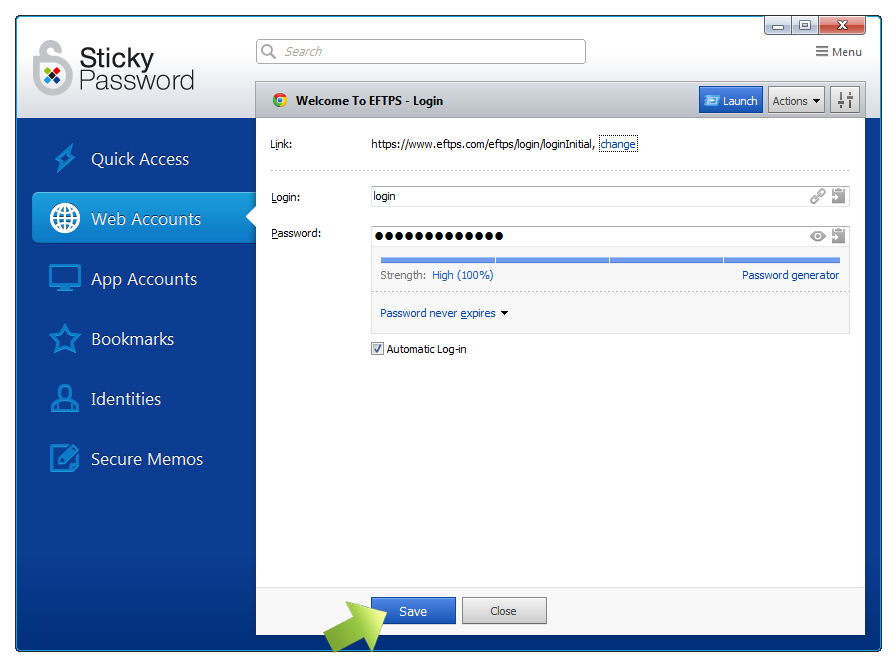This screenshot has width=896, height=665.
Task: Click the search magnifier icon
Action: [268, 51]
